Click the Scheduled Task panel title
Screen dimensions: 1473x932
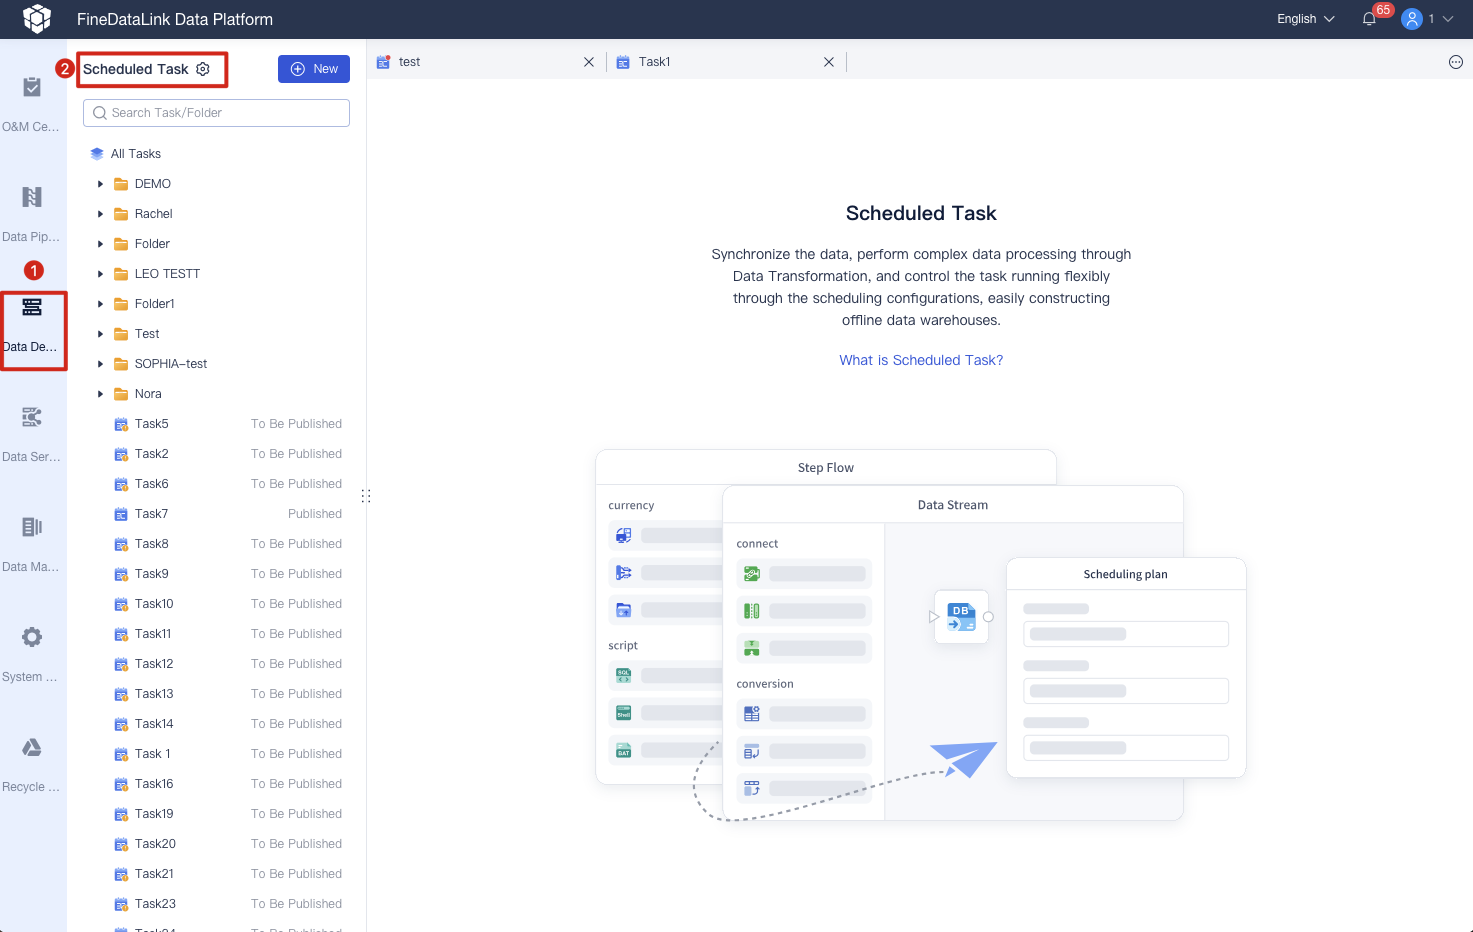pyautogui.click(x=136, y=69)
